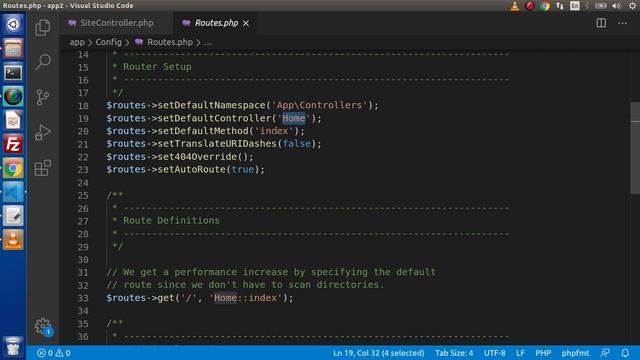Open the Source Control view

point(42,97)
